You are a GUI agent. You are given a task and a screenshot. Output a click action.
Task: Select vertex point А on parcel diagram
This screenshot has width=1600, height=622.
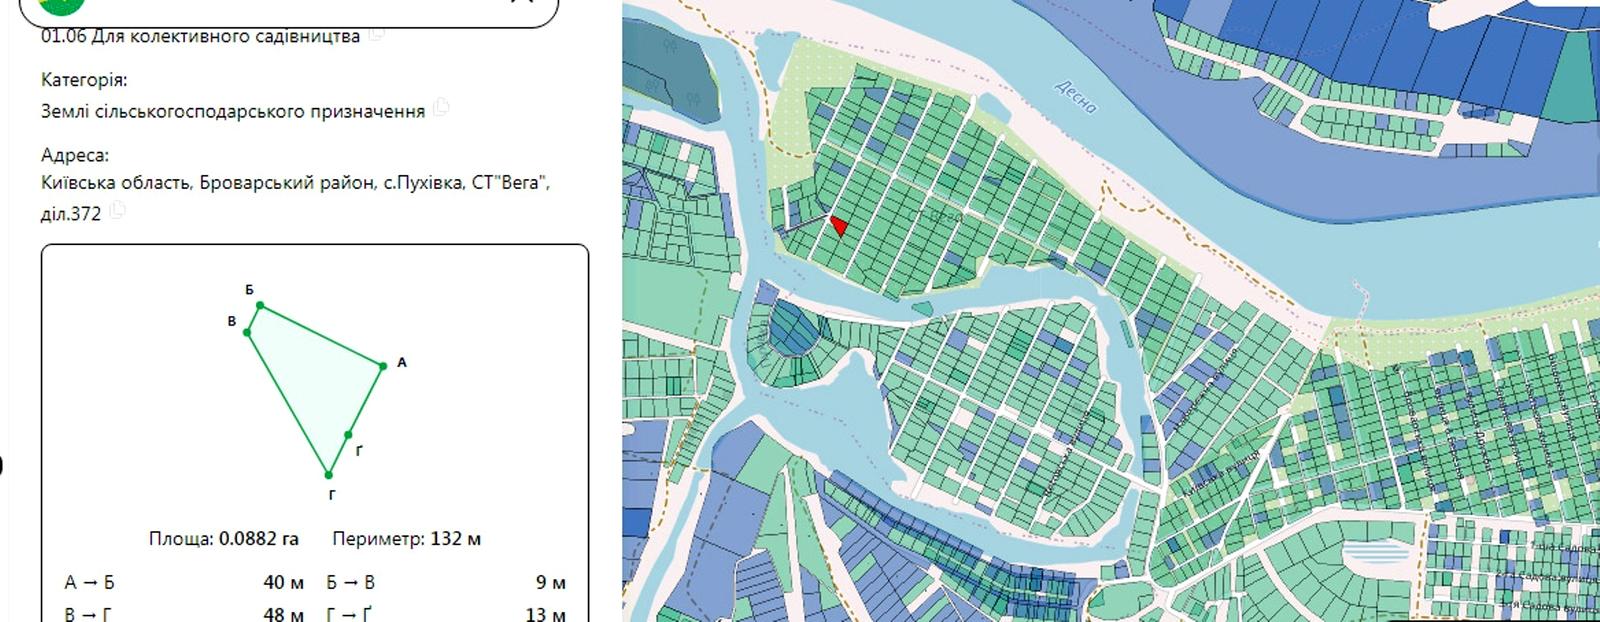383,366
